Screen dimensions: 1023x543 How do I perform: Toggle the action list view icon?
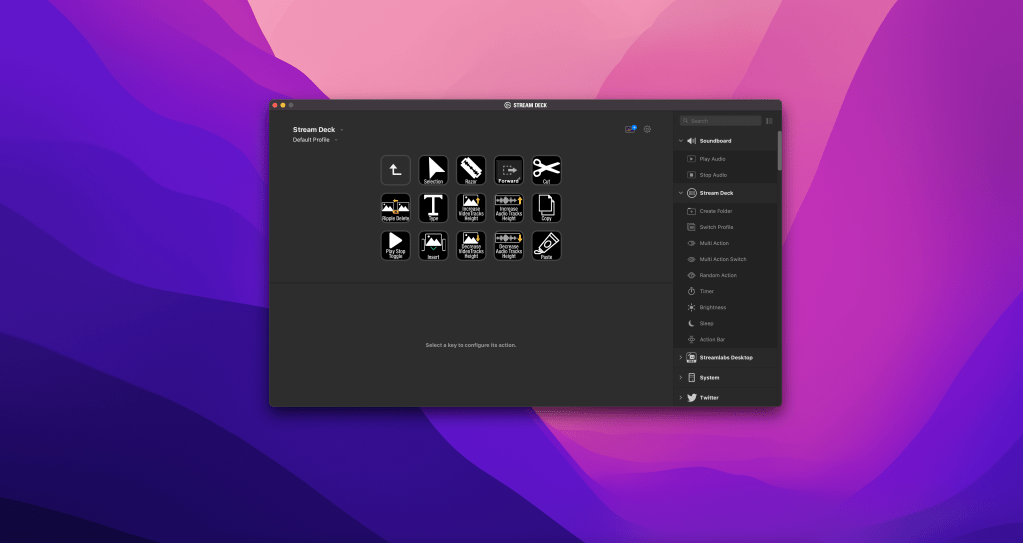point(769,121)
